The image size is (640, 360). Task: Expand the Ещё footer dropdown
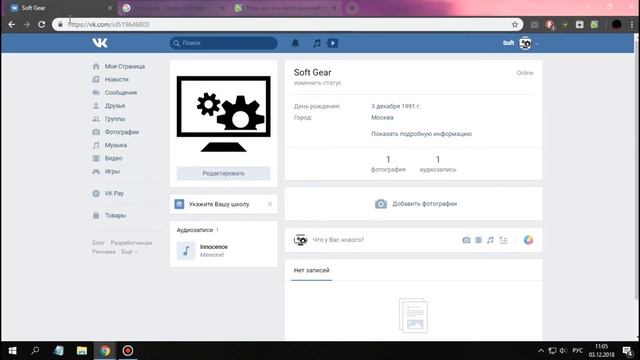(x=129, y=252)
